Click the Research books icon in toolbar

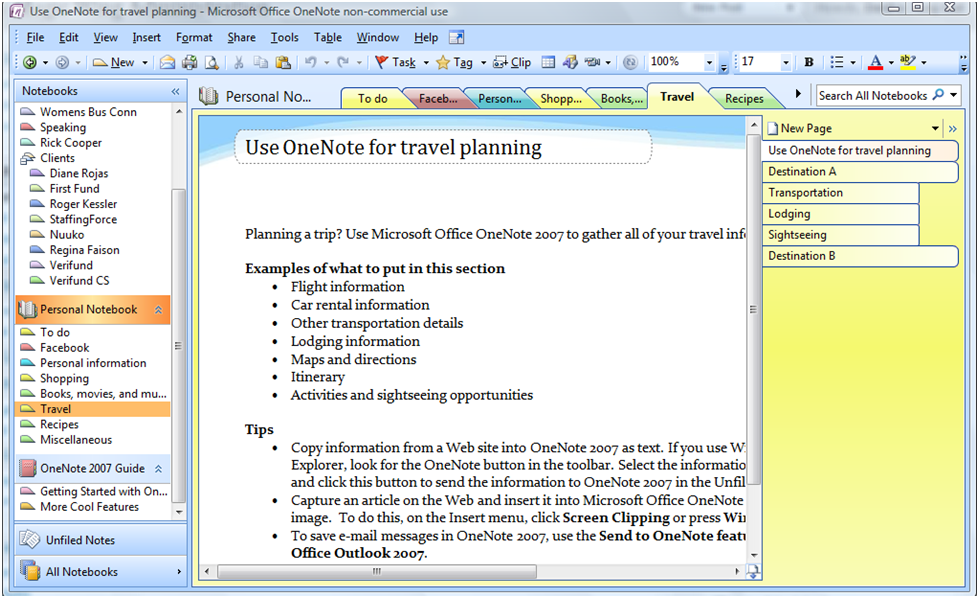click(x=569, y=62)
